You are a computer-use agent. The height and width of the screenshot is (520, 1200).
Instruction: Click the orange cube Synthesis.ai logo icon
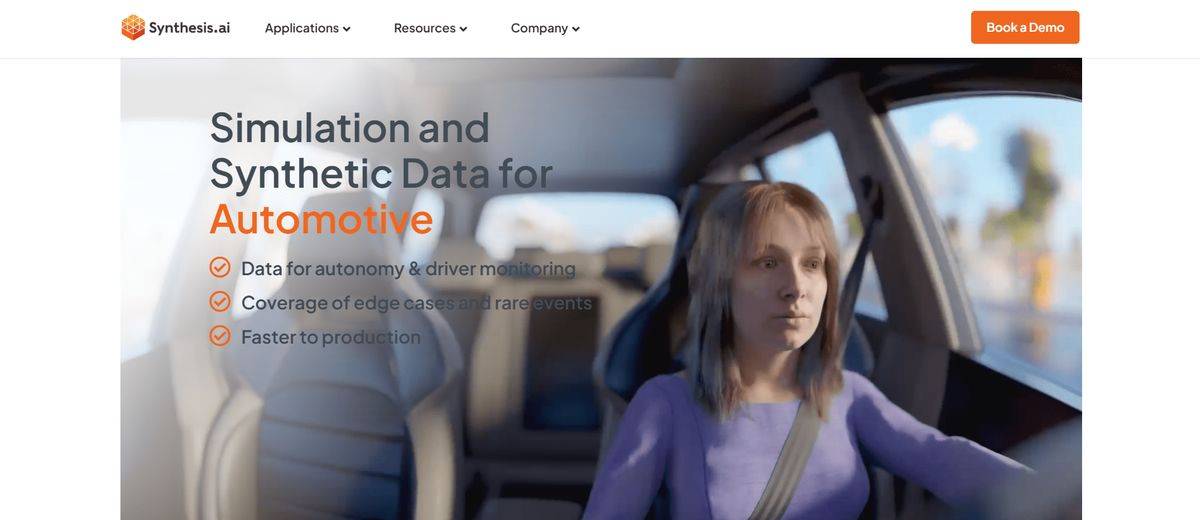pyautogui.click(x=133, y=27)
